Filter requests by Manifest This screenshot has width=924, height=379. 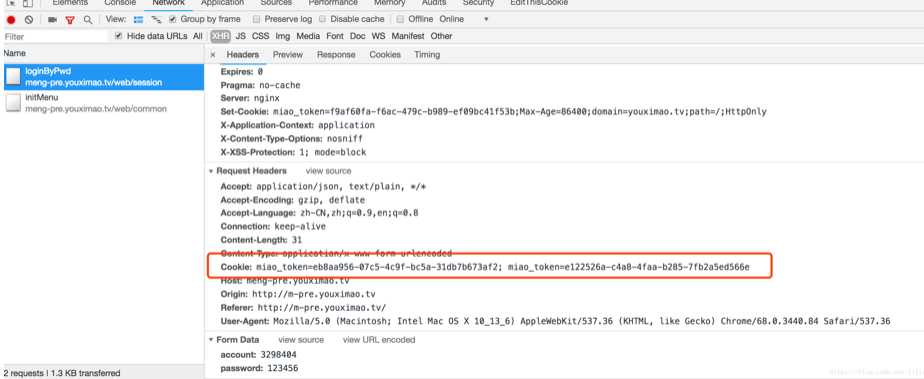coord(408,36)
